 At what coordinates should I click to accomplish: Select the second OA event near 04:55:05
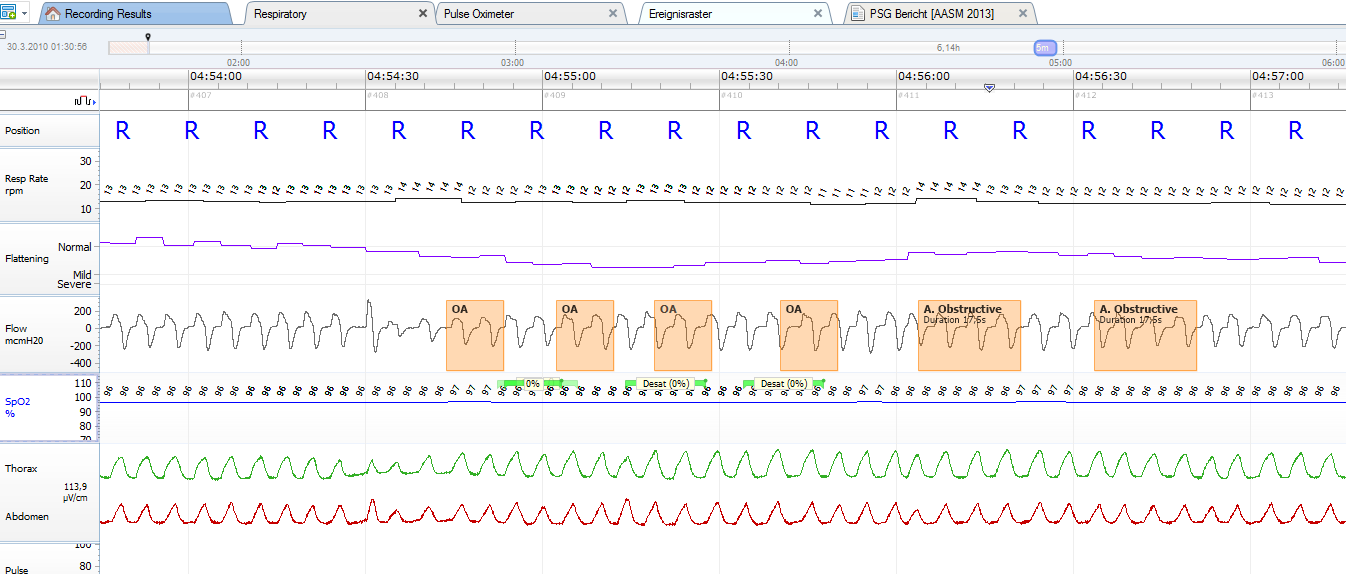pyautogui.click(x=585, y=335)
